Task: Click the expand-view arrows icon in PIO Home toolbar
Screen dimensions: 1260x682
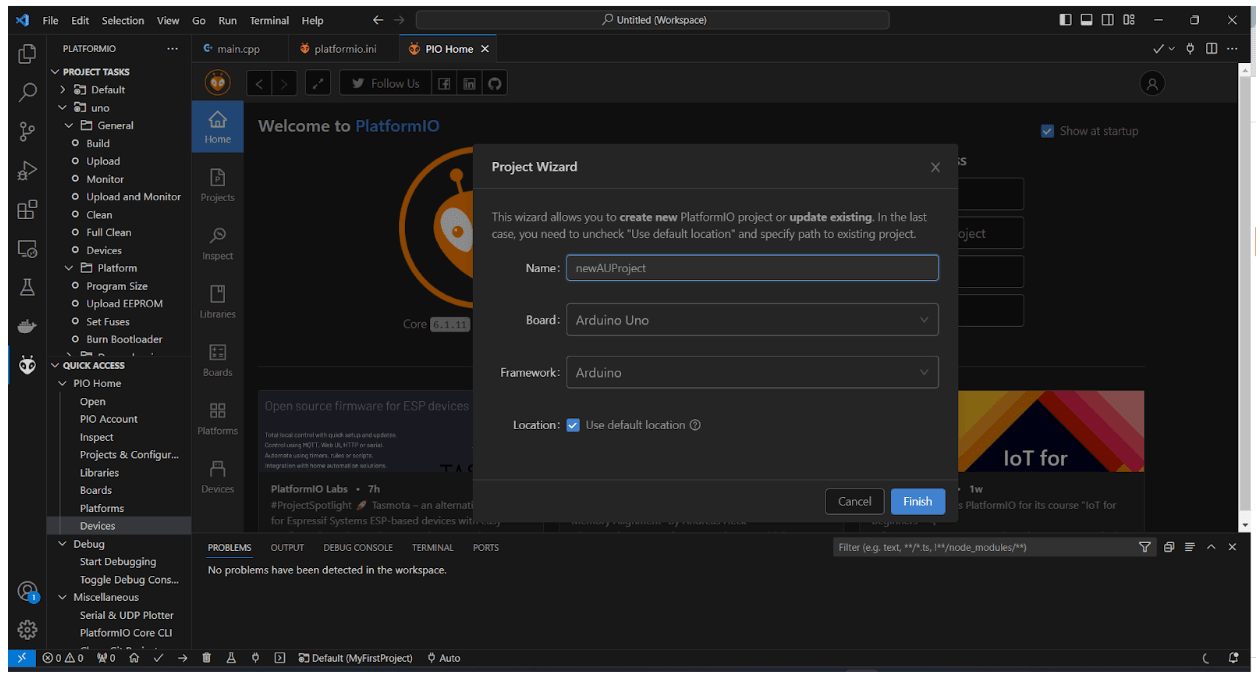Action: [317, 84]
